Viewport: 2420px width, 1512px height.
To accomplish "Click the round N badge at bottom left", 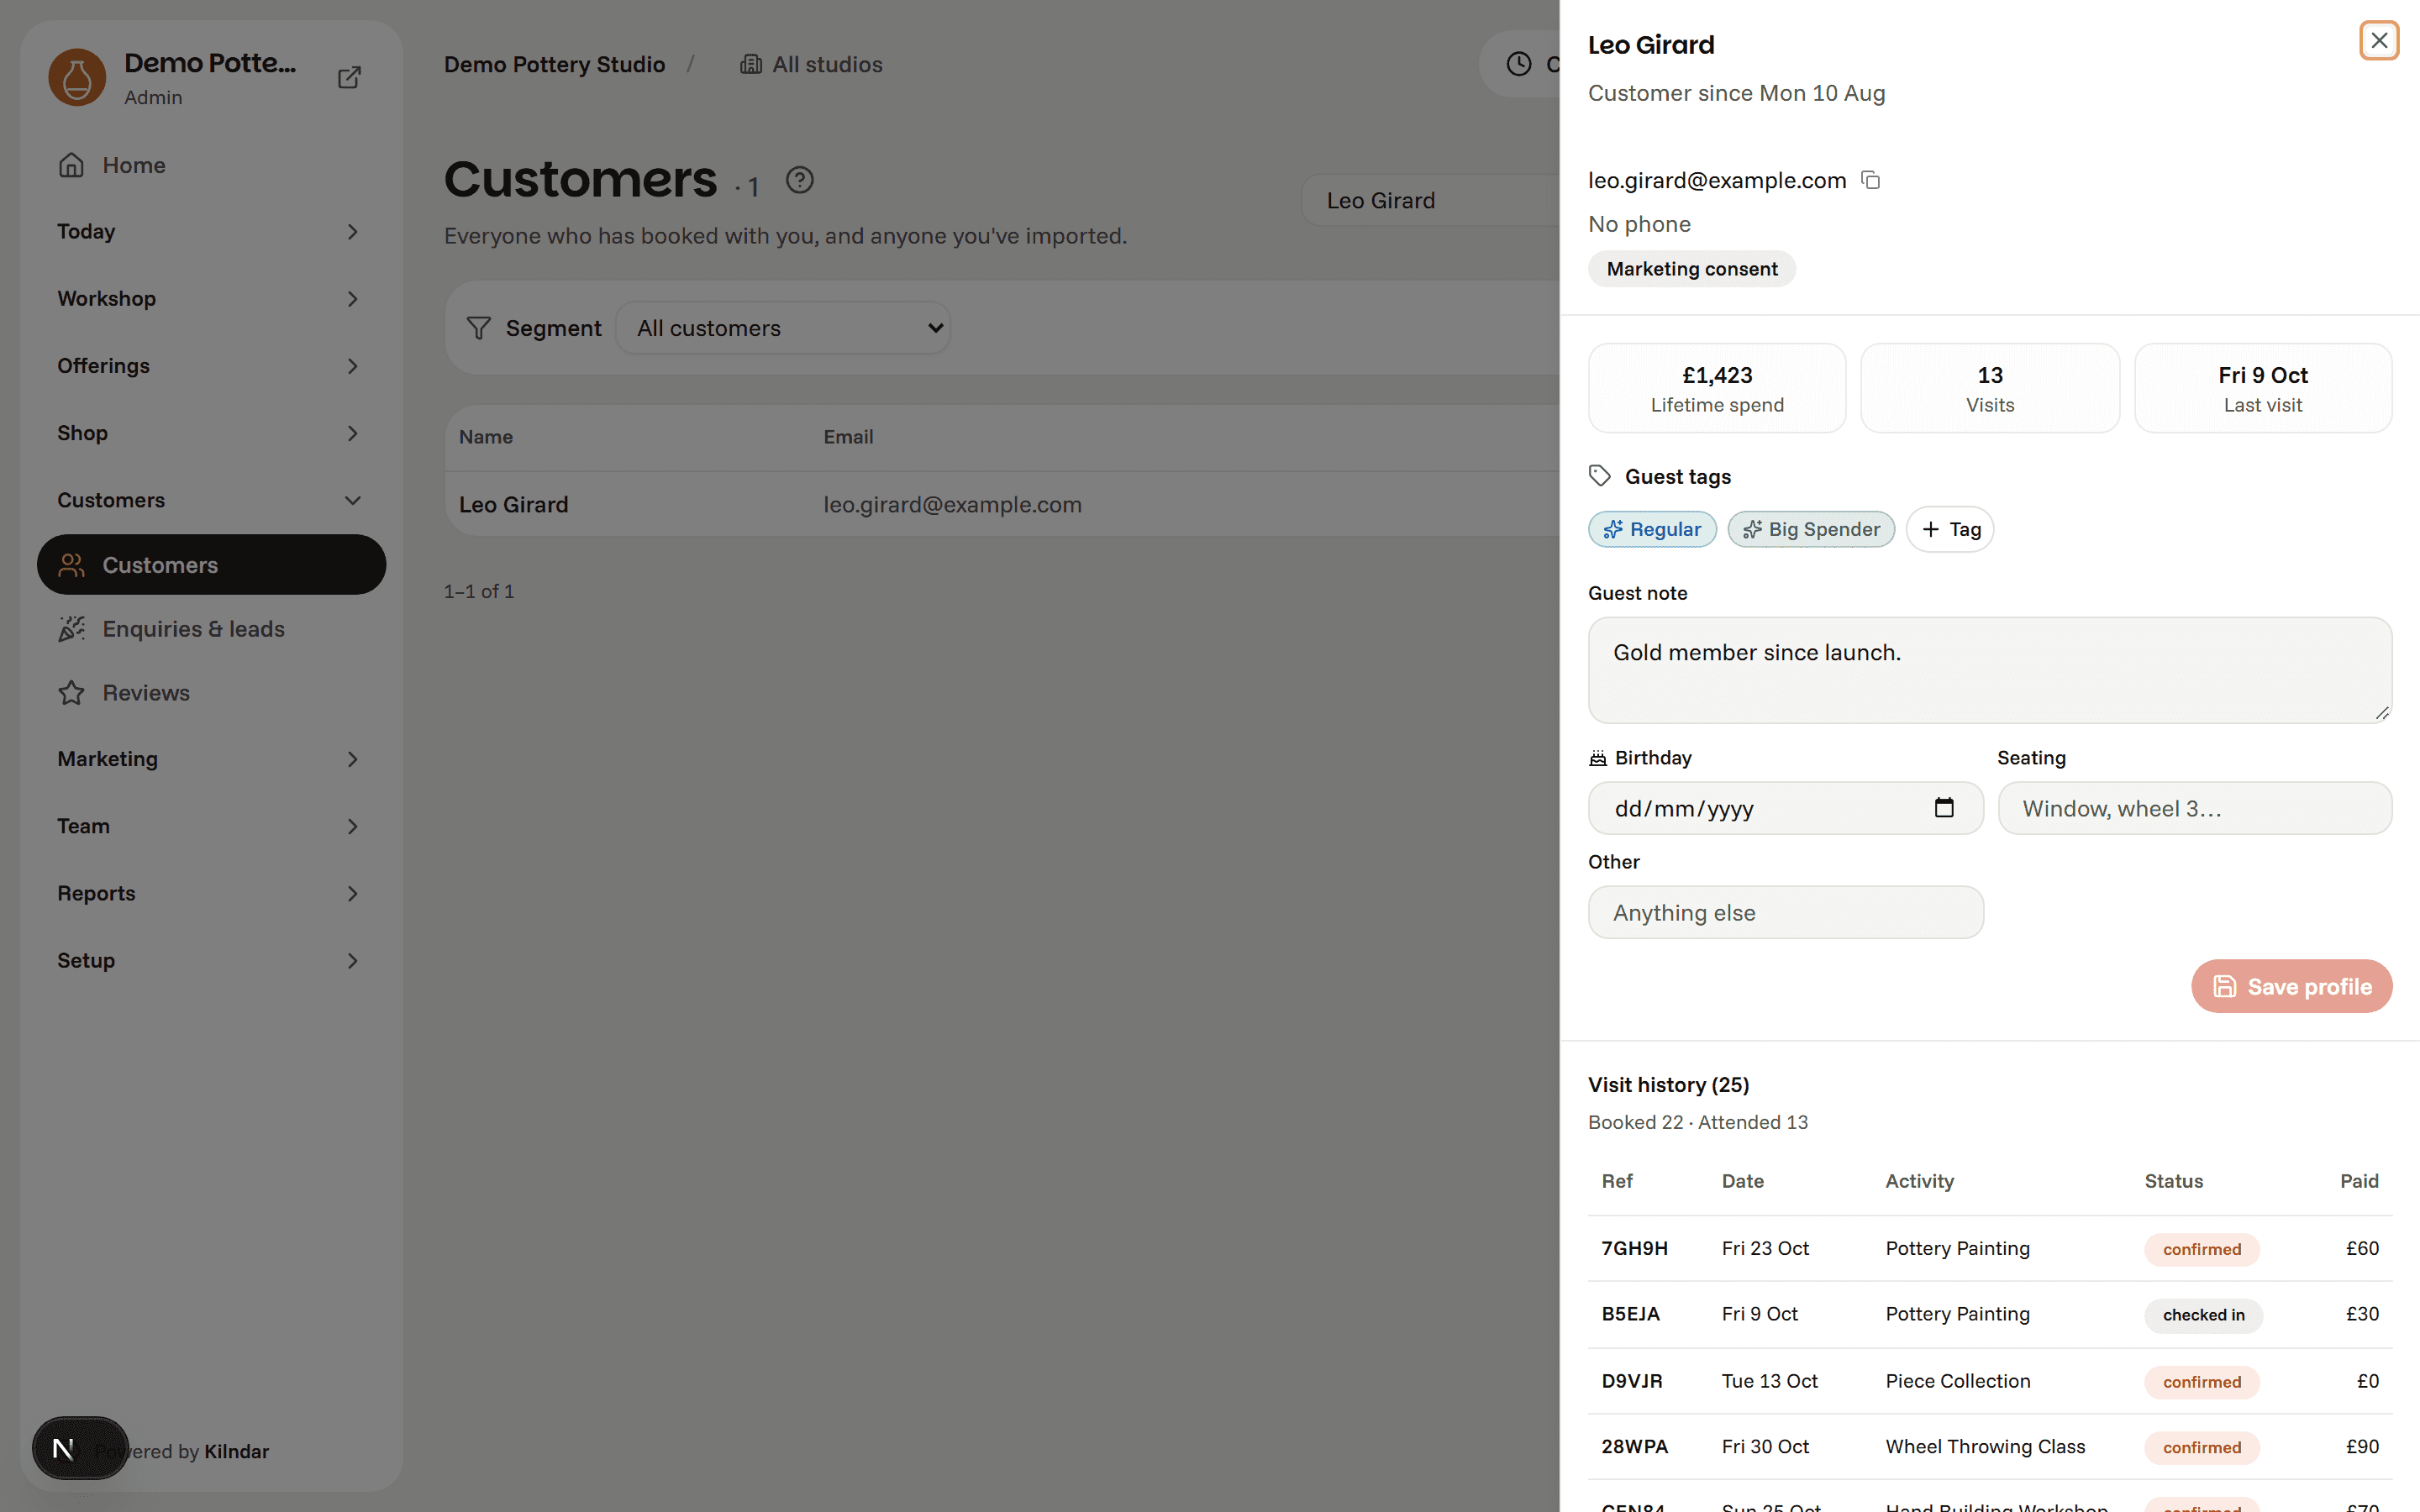I will [x=80, y=1447].
